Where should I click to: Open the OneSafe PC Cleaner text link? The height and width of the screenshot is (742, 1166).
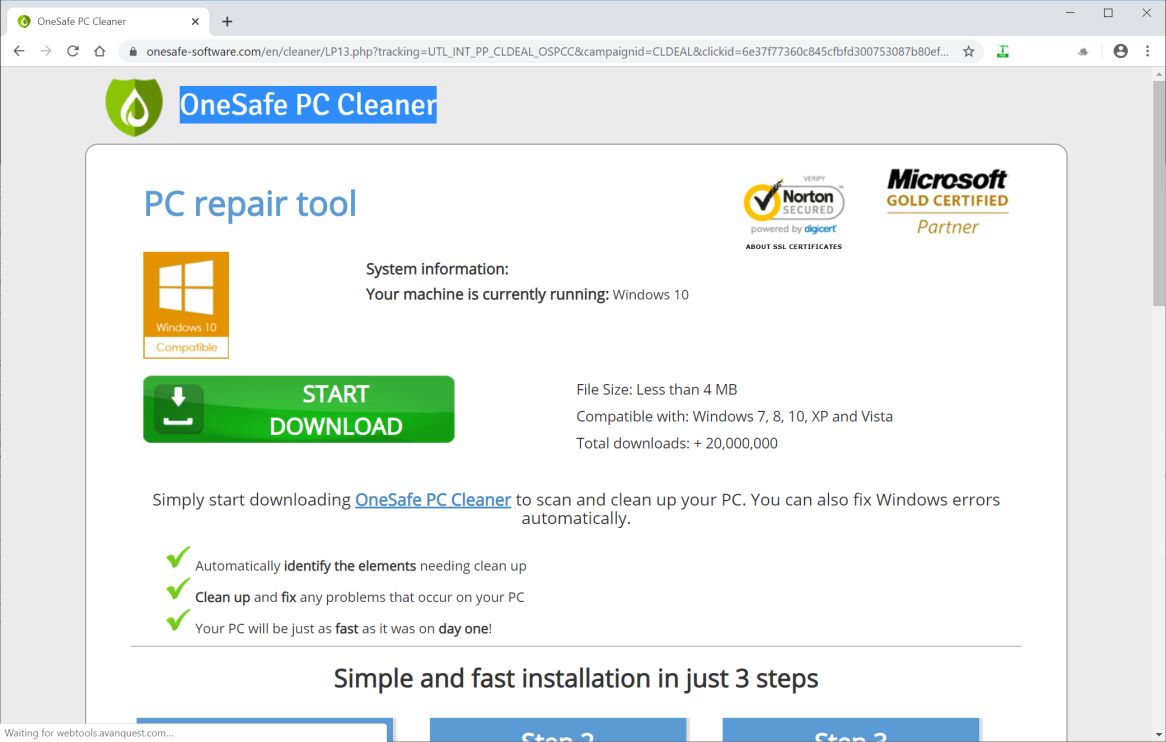(x=433, y=500)
